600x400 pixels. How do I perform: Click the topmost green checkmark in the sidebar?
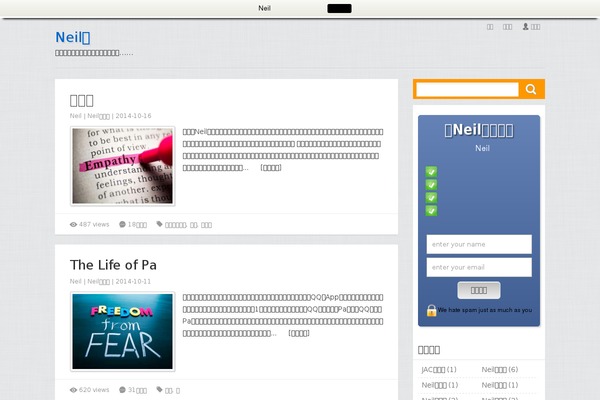[431, 172]
